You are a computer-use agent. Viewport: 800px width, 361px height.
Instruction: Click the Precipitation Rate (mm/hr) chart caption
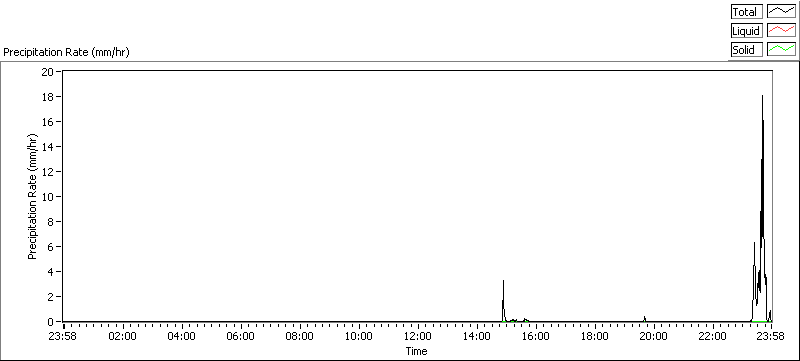66,52
